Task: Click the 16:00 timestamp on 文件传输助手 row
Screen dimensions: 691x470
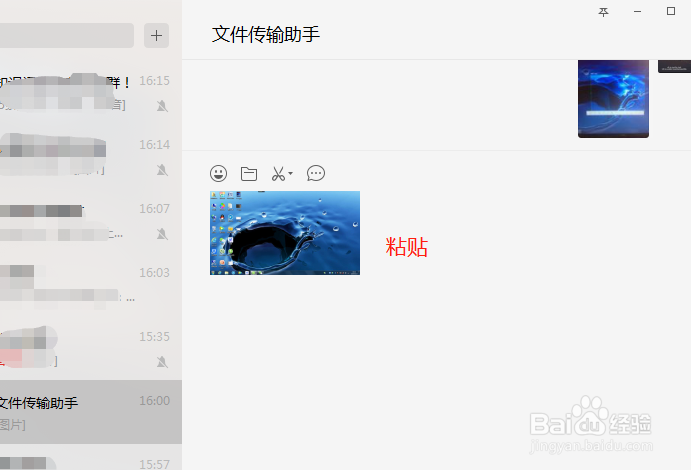Action: tap(155, 400)
